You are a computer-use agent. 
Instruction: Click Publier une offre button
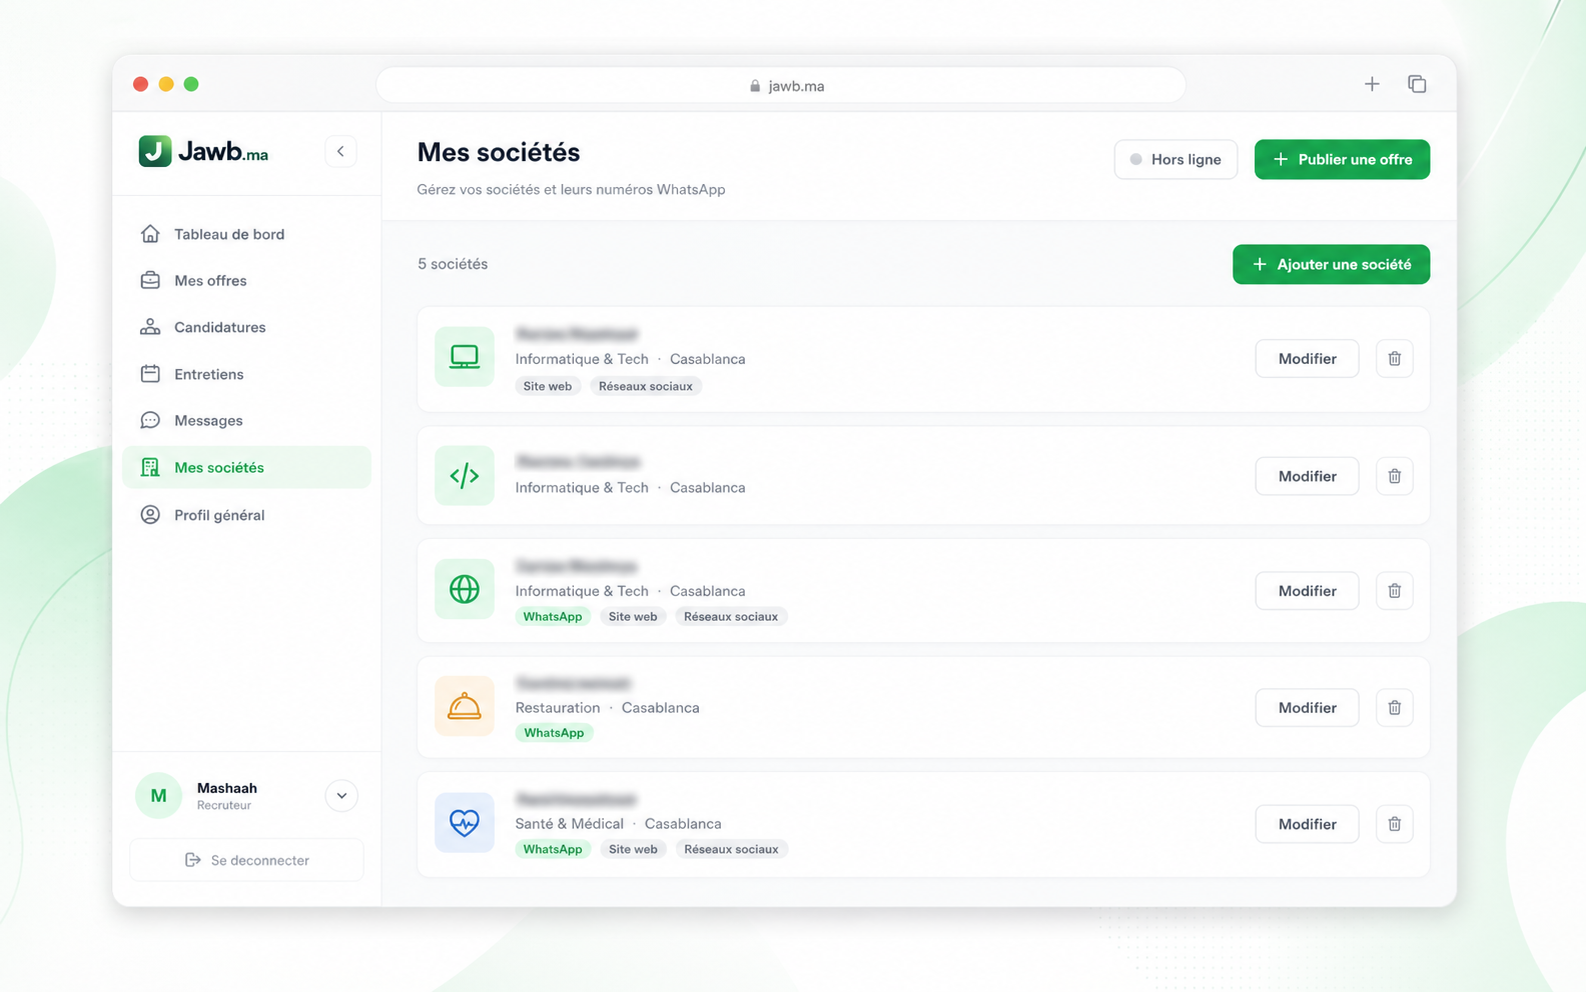coord(1342,159)
